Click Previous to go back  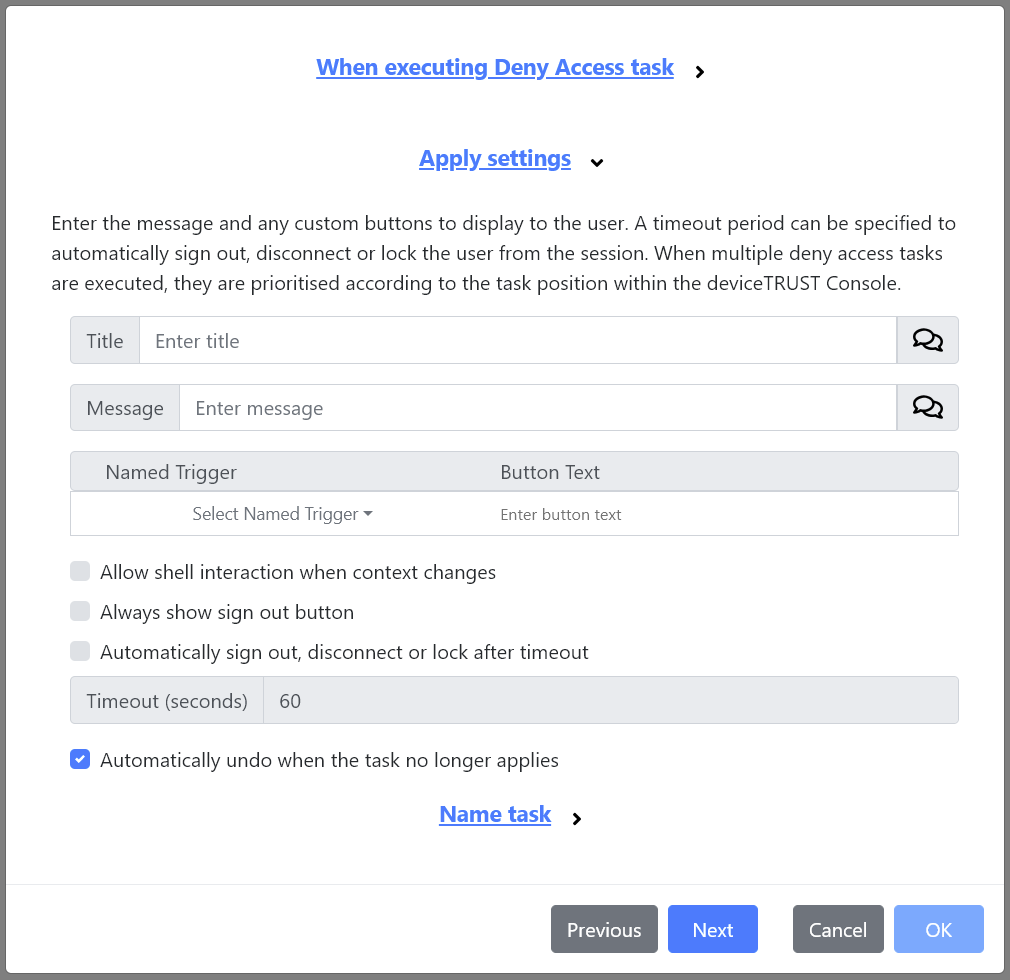click(x=604, y=929)
